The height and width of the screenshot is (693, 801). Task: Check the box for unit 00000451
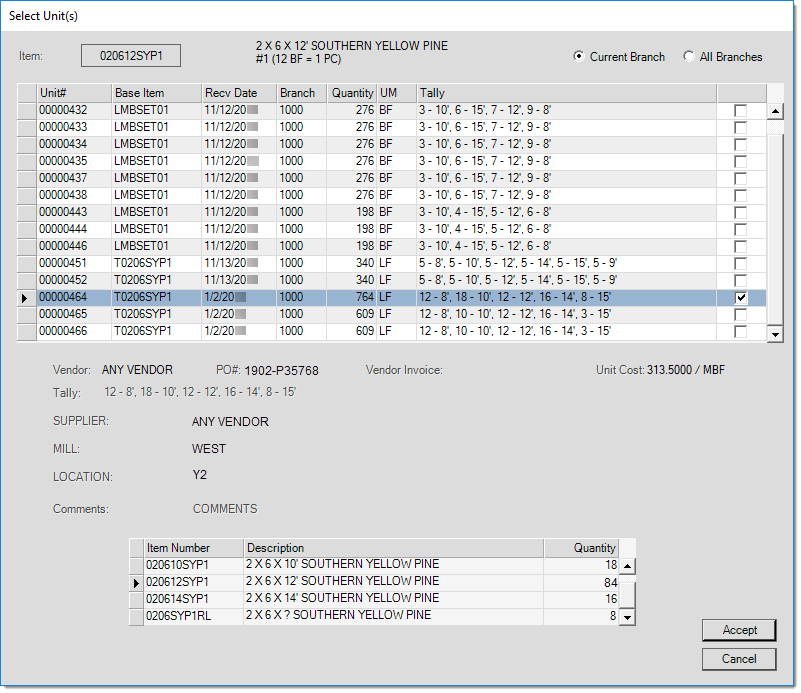(x=740, y=264)
